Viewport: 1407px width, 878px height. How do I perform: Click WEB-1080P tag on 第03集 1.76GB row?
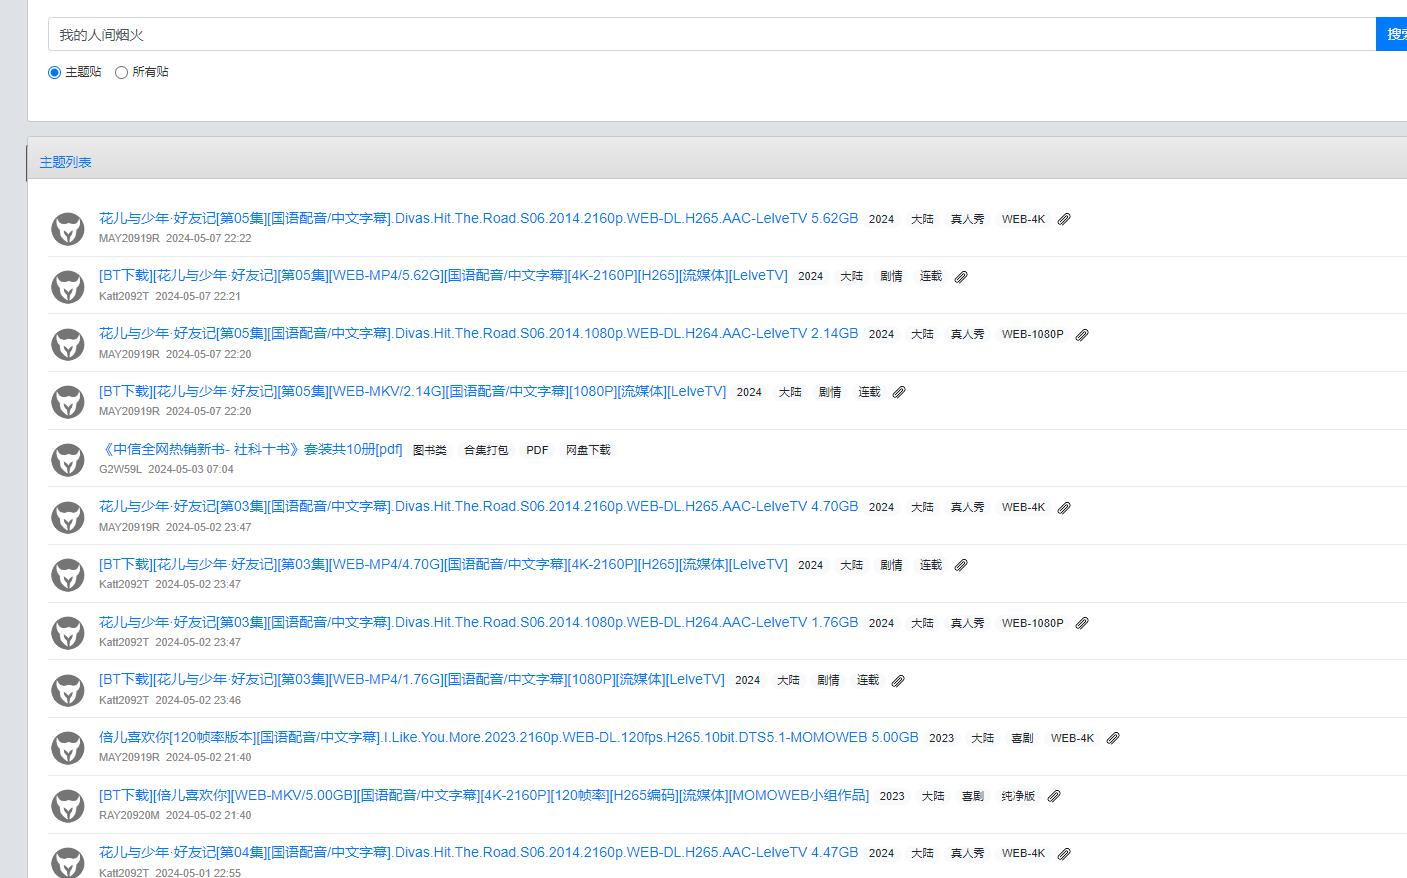[x=1033, y=623]
